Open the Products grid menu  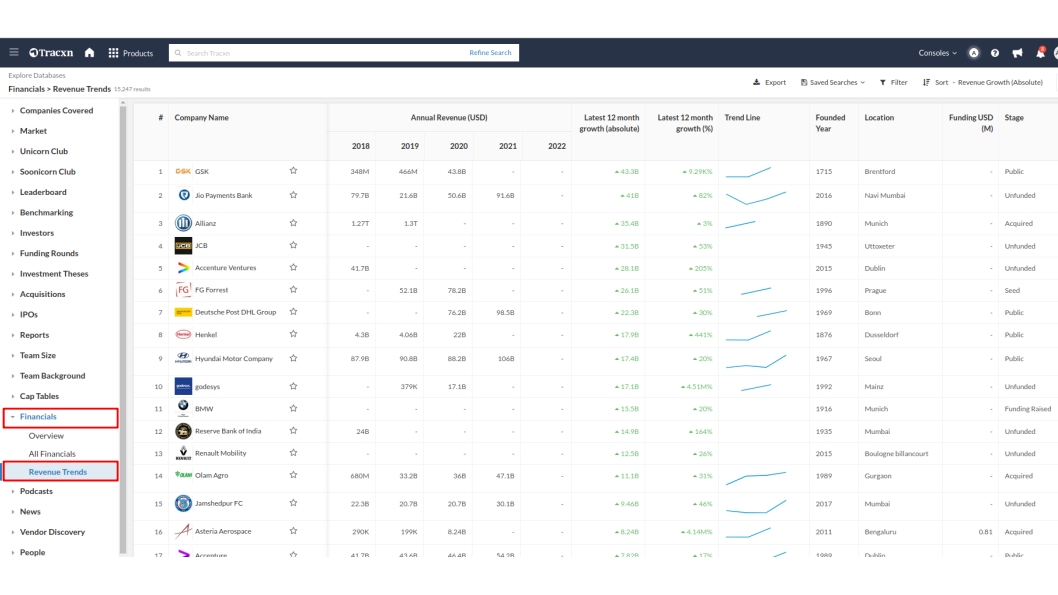130,53
